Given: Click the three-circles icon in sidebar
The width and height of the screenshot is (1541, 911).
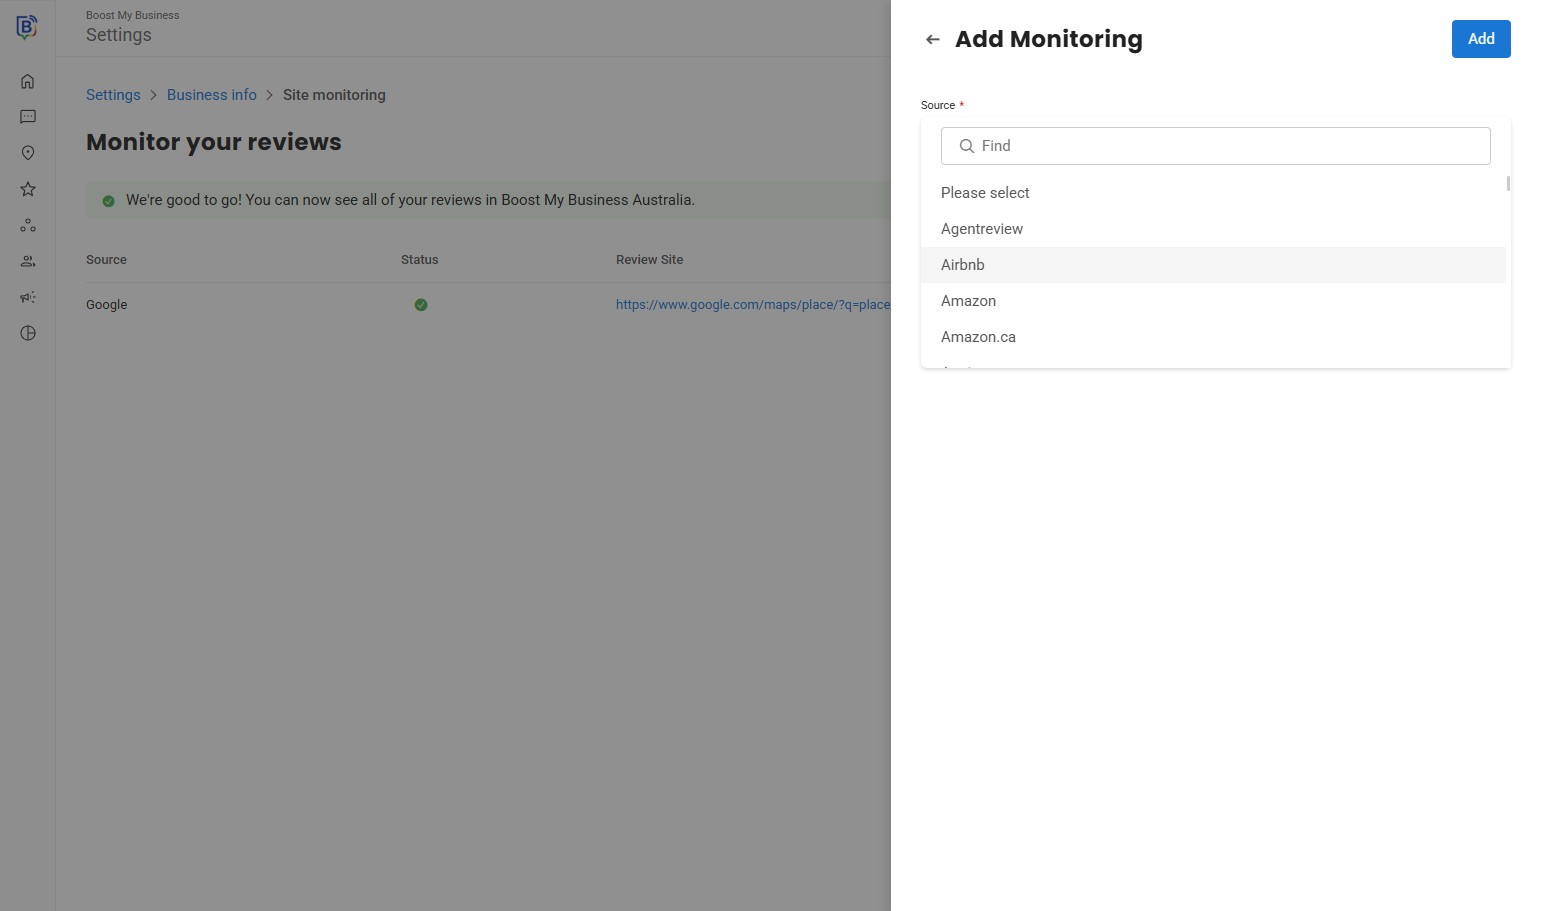Looking at the screenshot, I should [x=28, y=226].
